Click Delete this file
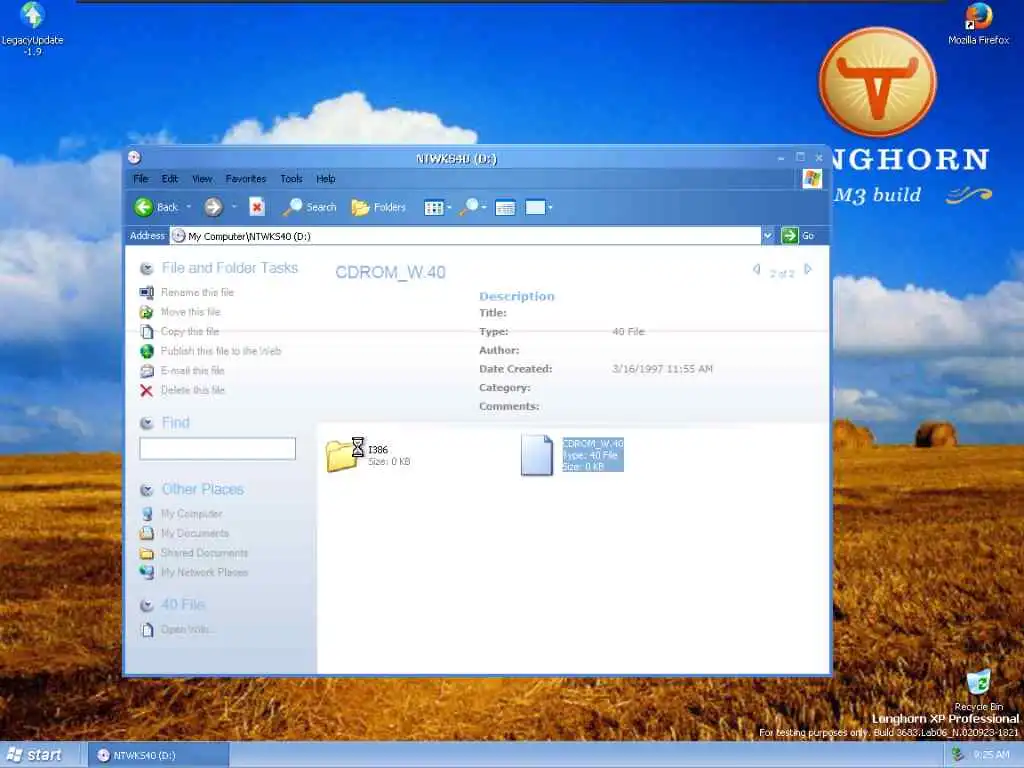The image size is (1024, 768). point(193,391)
